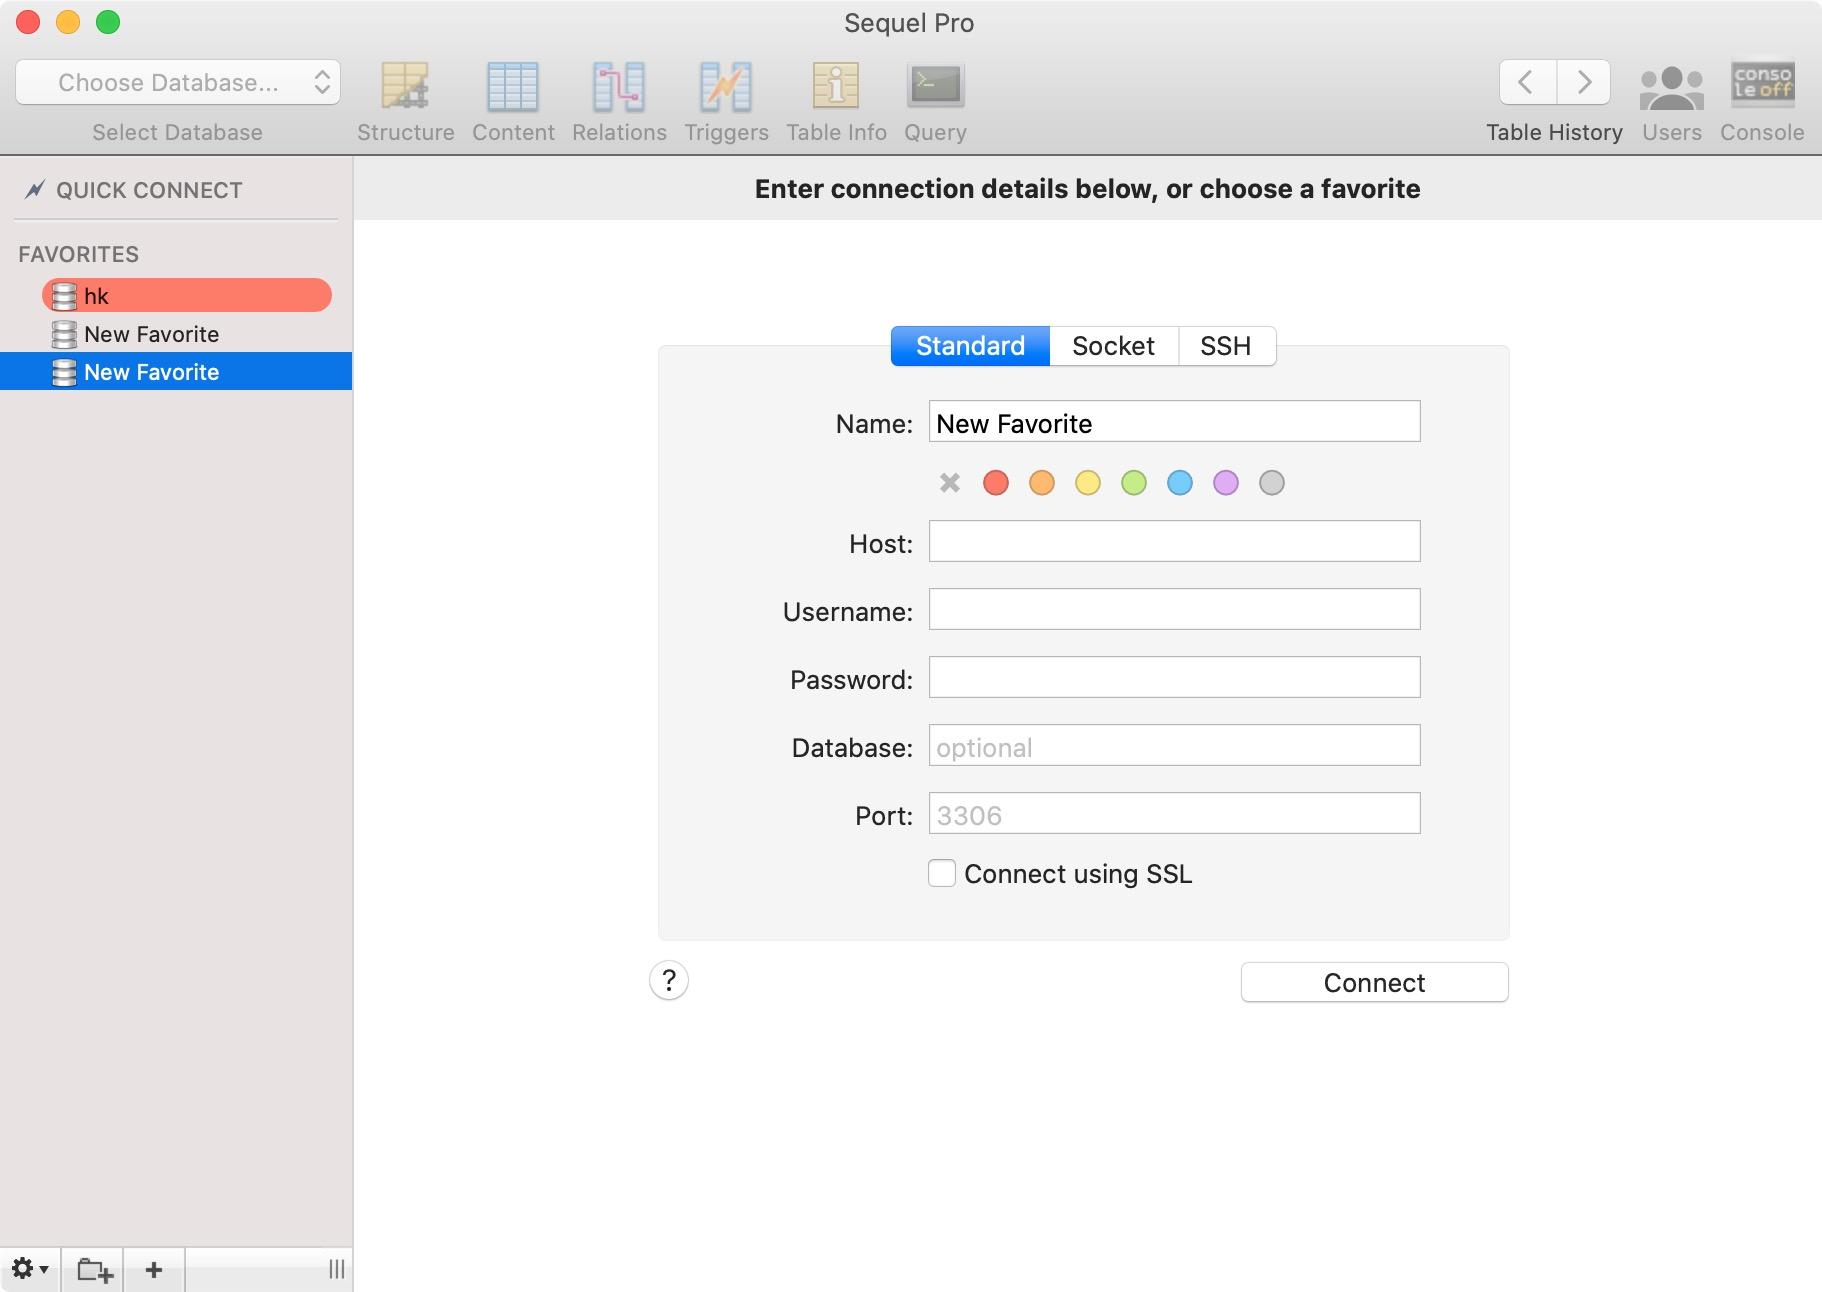
Task: Open the gear actions menu
Action: click(x=29, y=1269)
